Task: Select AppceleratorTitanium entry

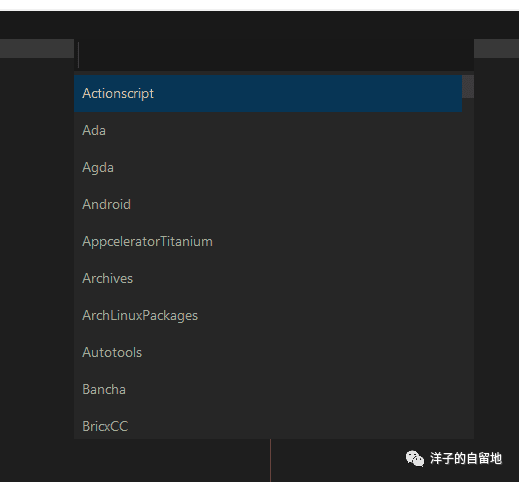Action: tap(268, 241)
